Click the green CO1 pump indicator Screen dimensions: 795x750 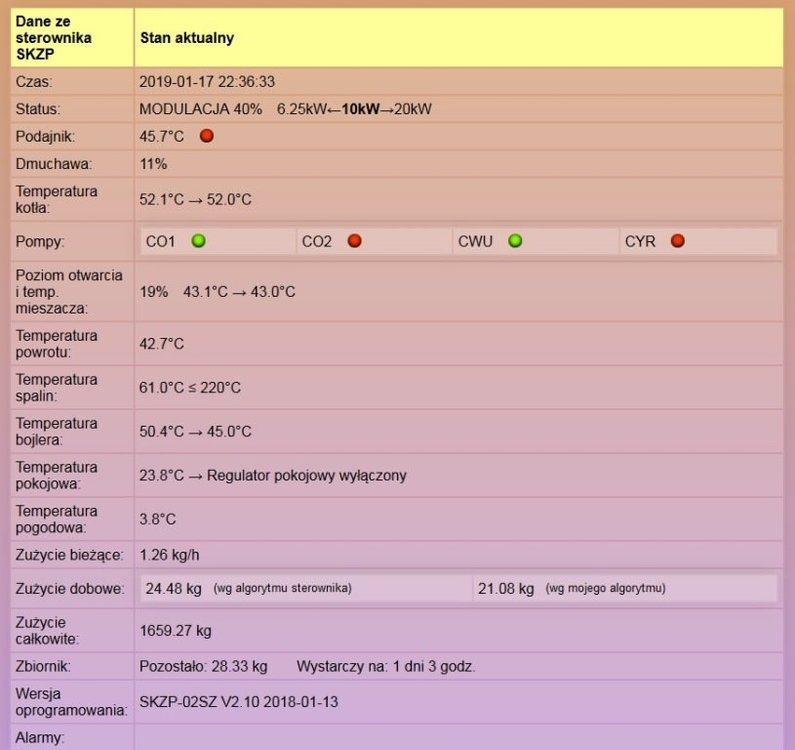pos(198,241)
